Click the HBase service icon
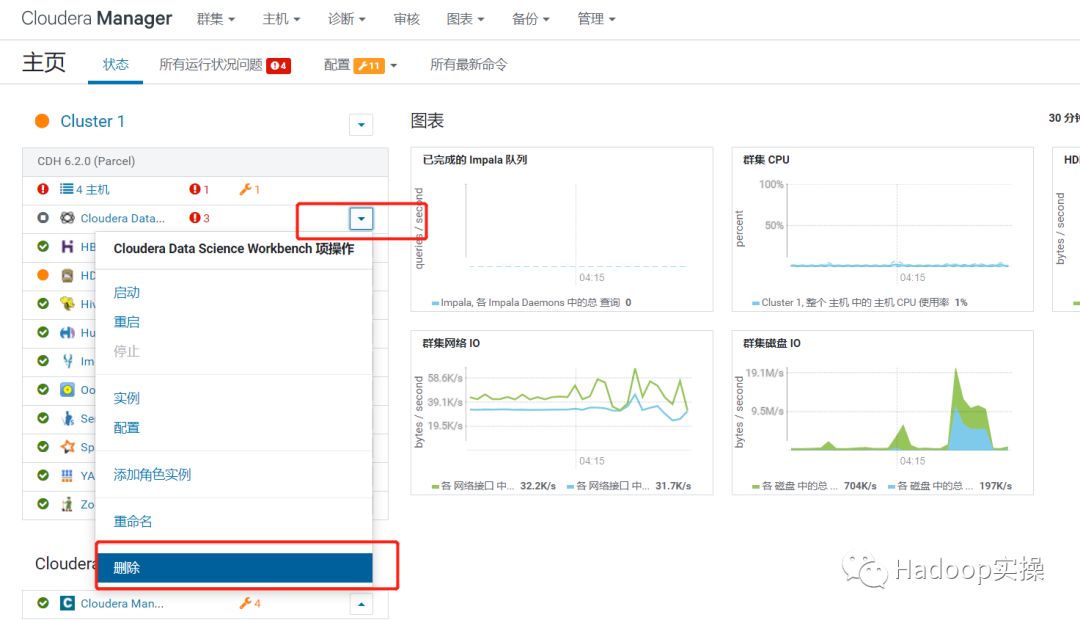The width and height of the screenshot is (1080, 620). point(67,247)
